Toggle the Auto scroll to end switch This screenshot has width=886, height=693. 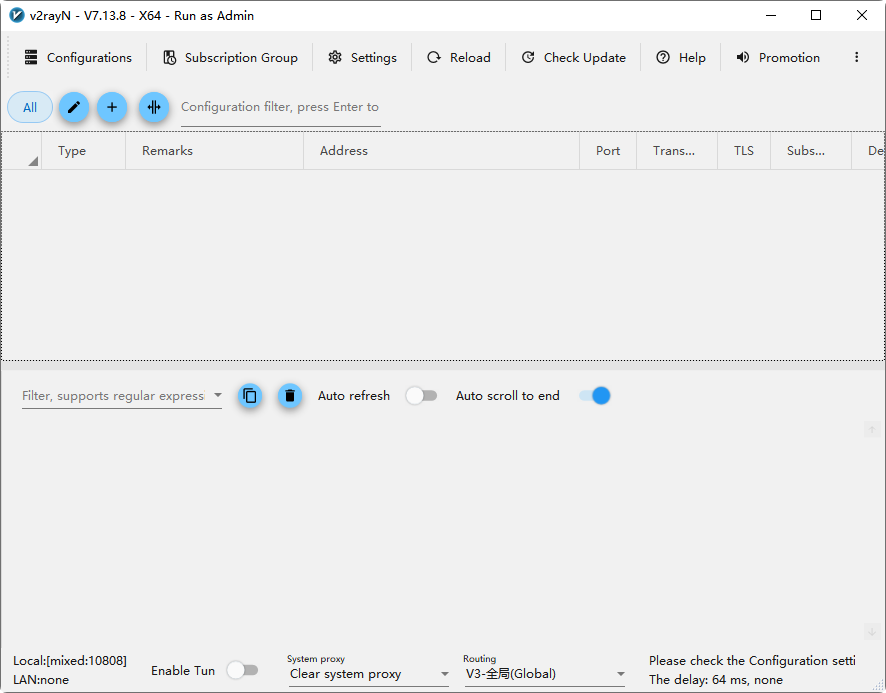pos(594,396)
